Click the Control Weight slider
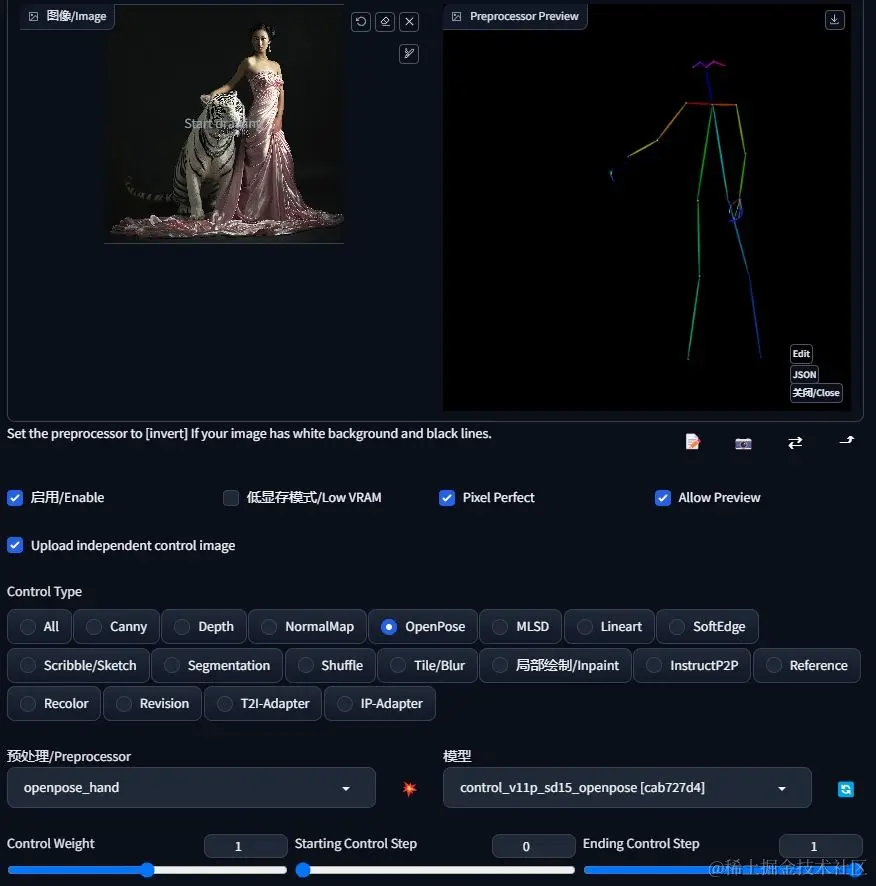Viewport: 876px width, 886px height. (147, 870)
